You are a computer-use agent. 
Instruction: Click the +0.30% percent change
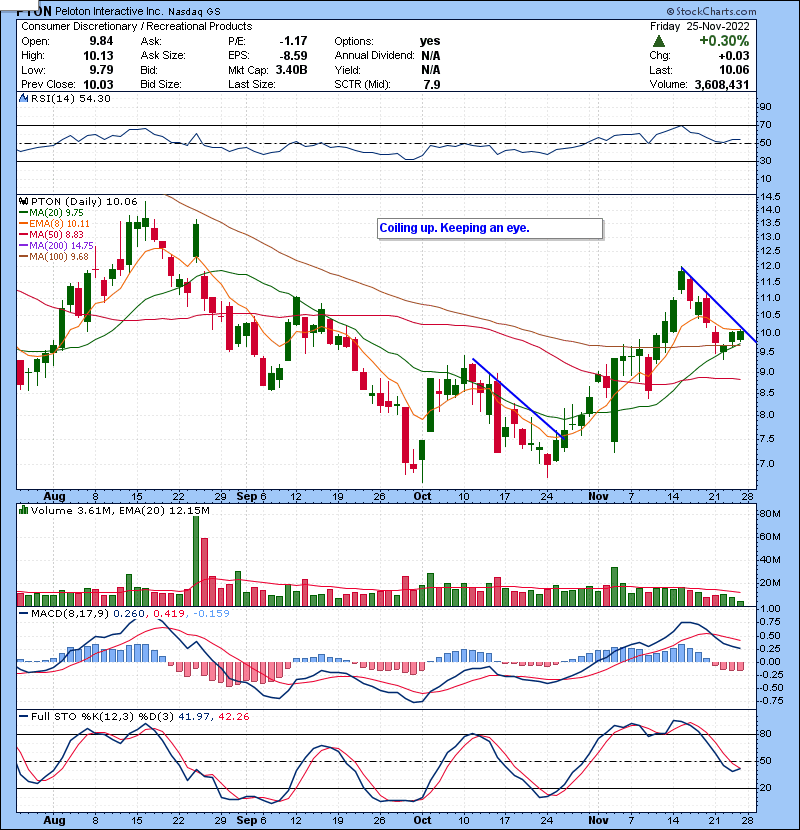coord(724,41)
